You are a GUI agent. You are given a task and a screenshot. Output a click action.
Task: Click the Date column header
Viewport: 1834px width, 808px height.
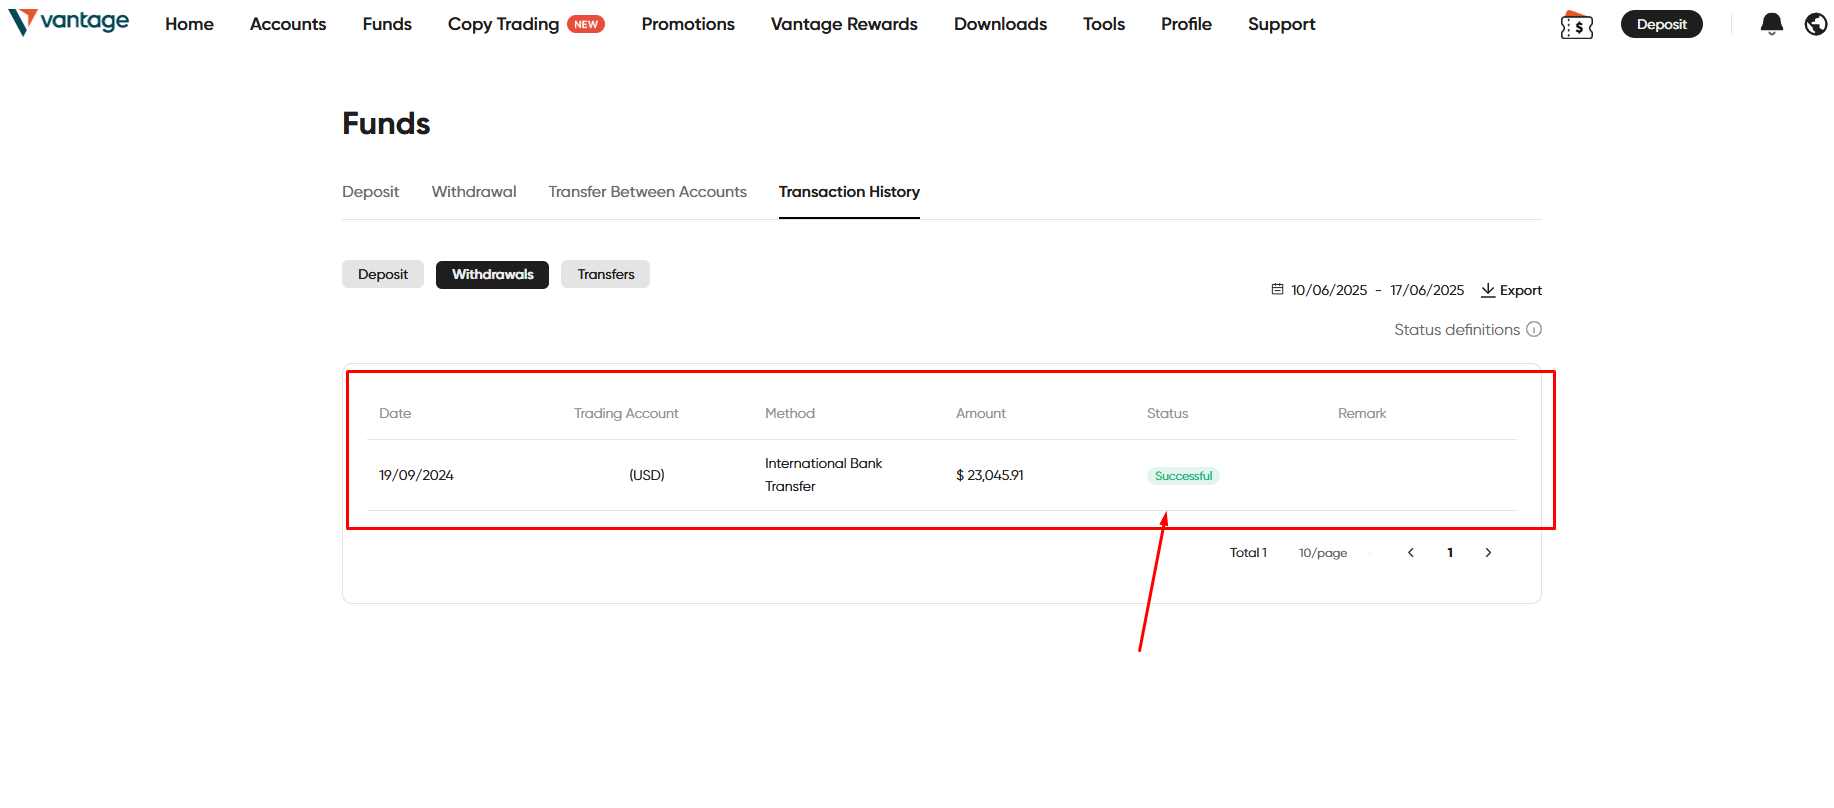point(395,413)
